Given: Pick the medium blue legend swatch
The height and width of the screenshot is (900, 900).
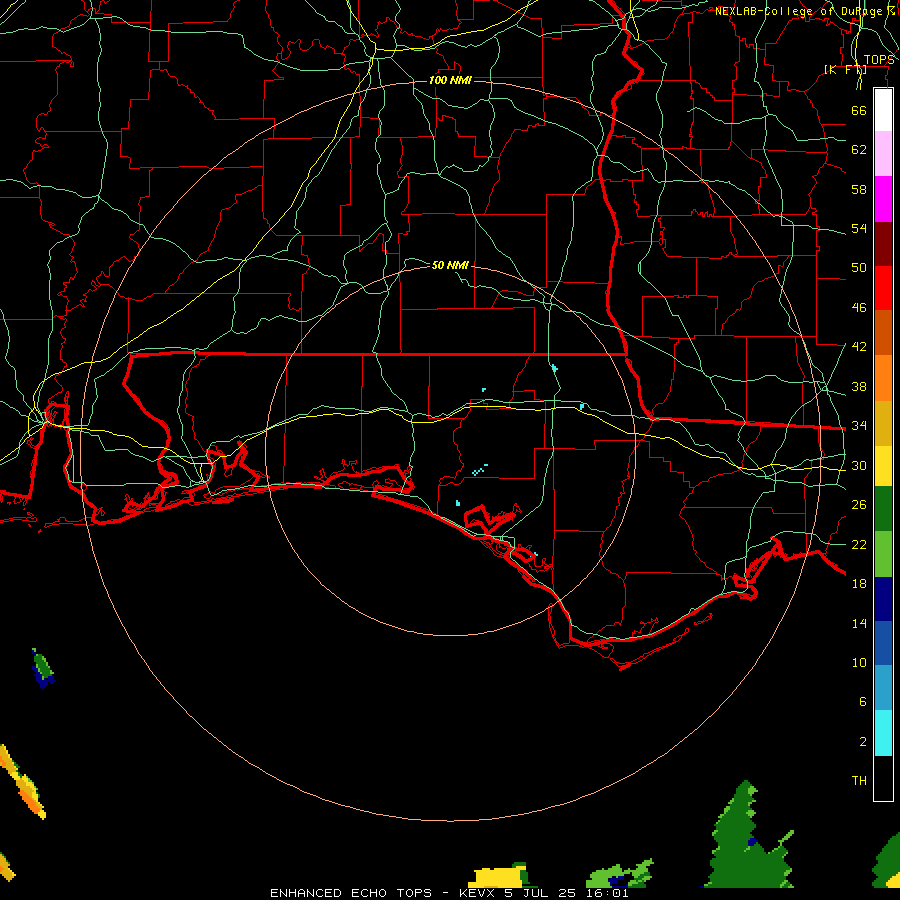Looking at the screenshot, I should tap(883, 643).
